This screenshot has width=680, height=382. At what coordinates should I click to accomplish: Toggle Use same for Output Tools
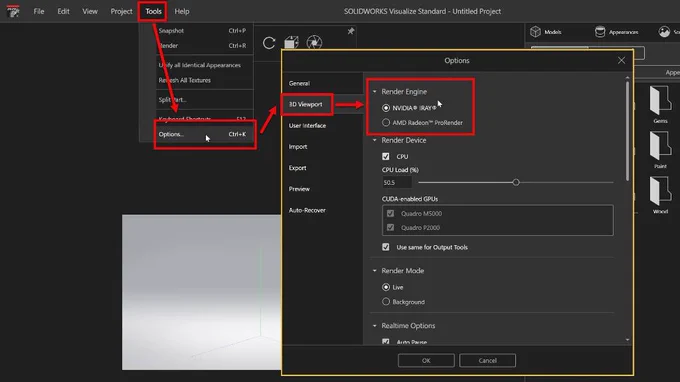click(x=386, y=247)
